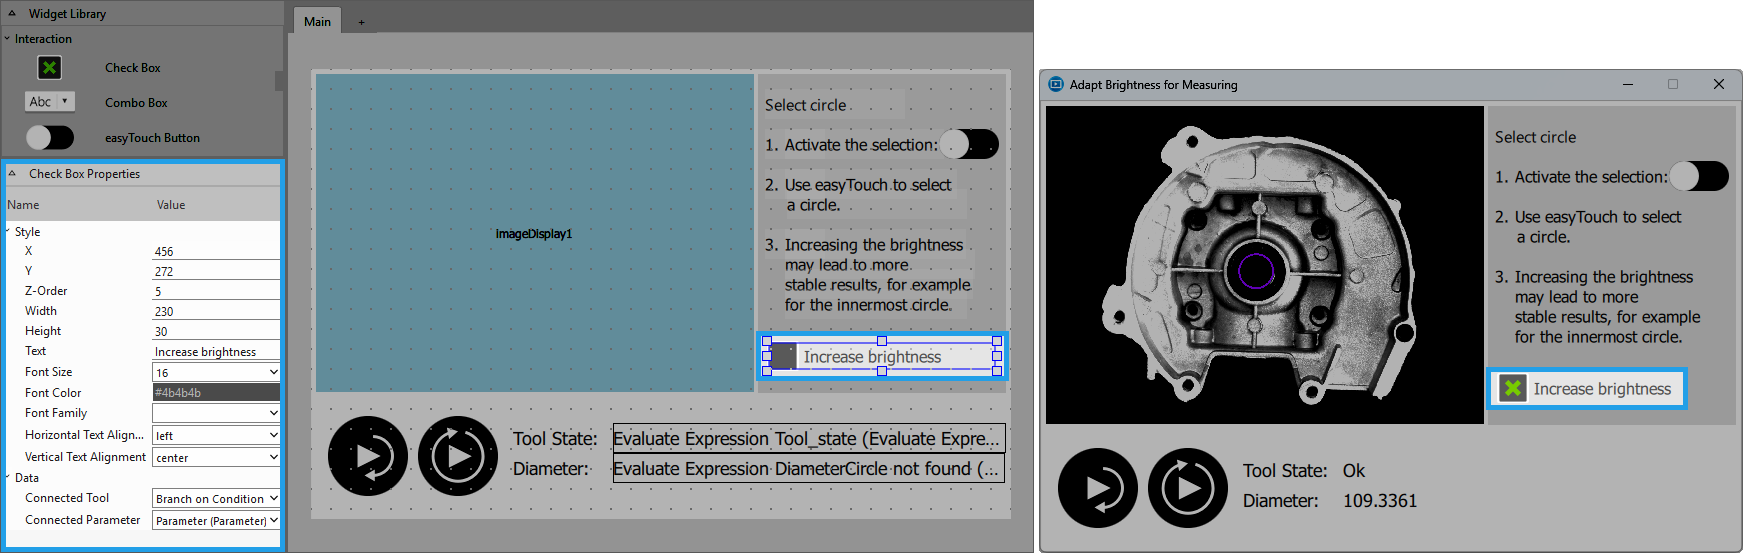Click the Combo Box label in library
The image size is (1743, 553).
pos(136,103)
